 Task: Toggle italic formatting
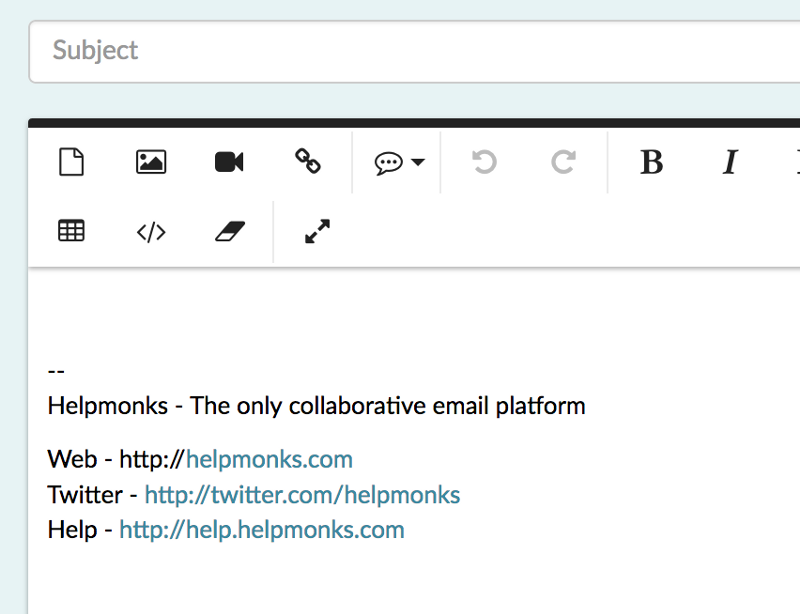731,162
